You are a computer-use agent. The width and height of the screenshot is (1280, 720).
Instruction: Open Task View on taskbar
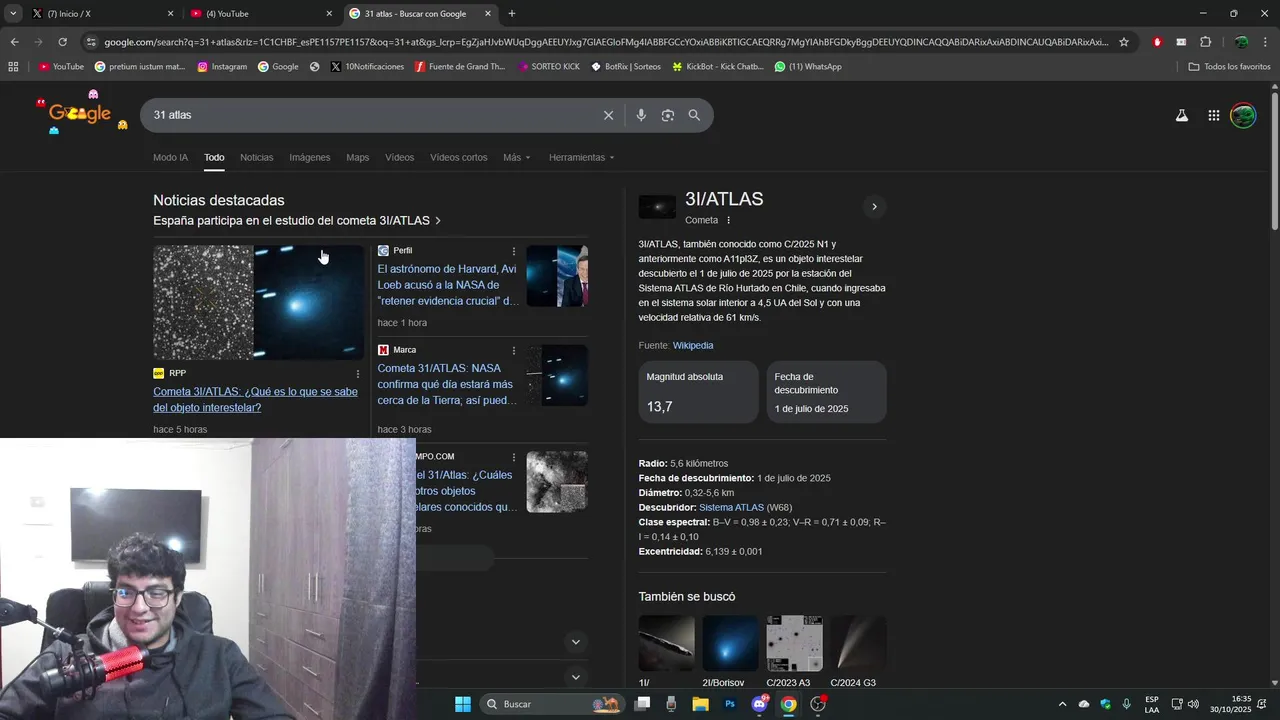click(642, 704)
